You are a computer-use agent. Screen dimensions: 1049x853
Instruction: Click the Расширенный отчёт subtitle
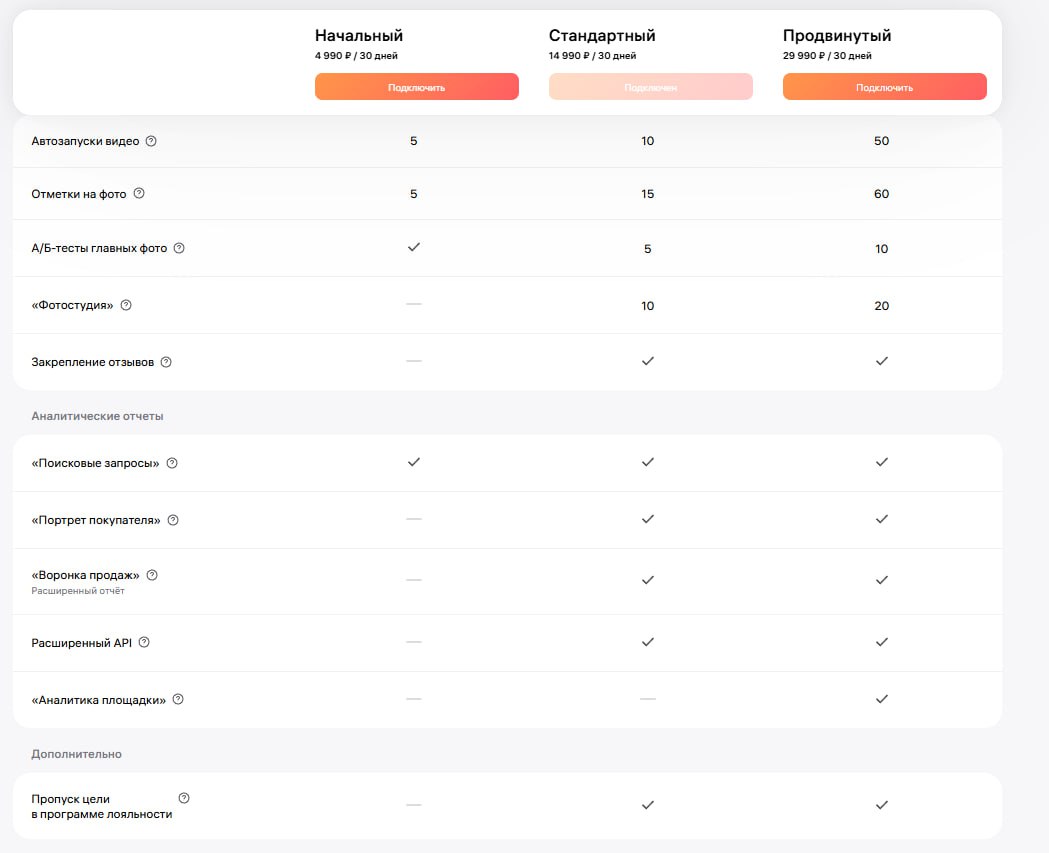(78, 591)
